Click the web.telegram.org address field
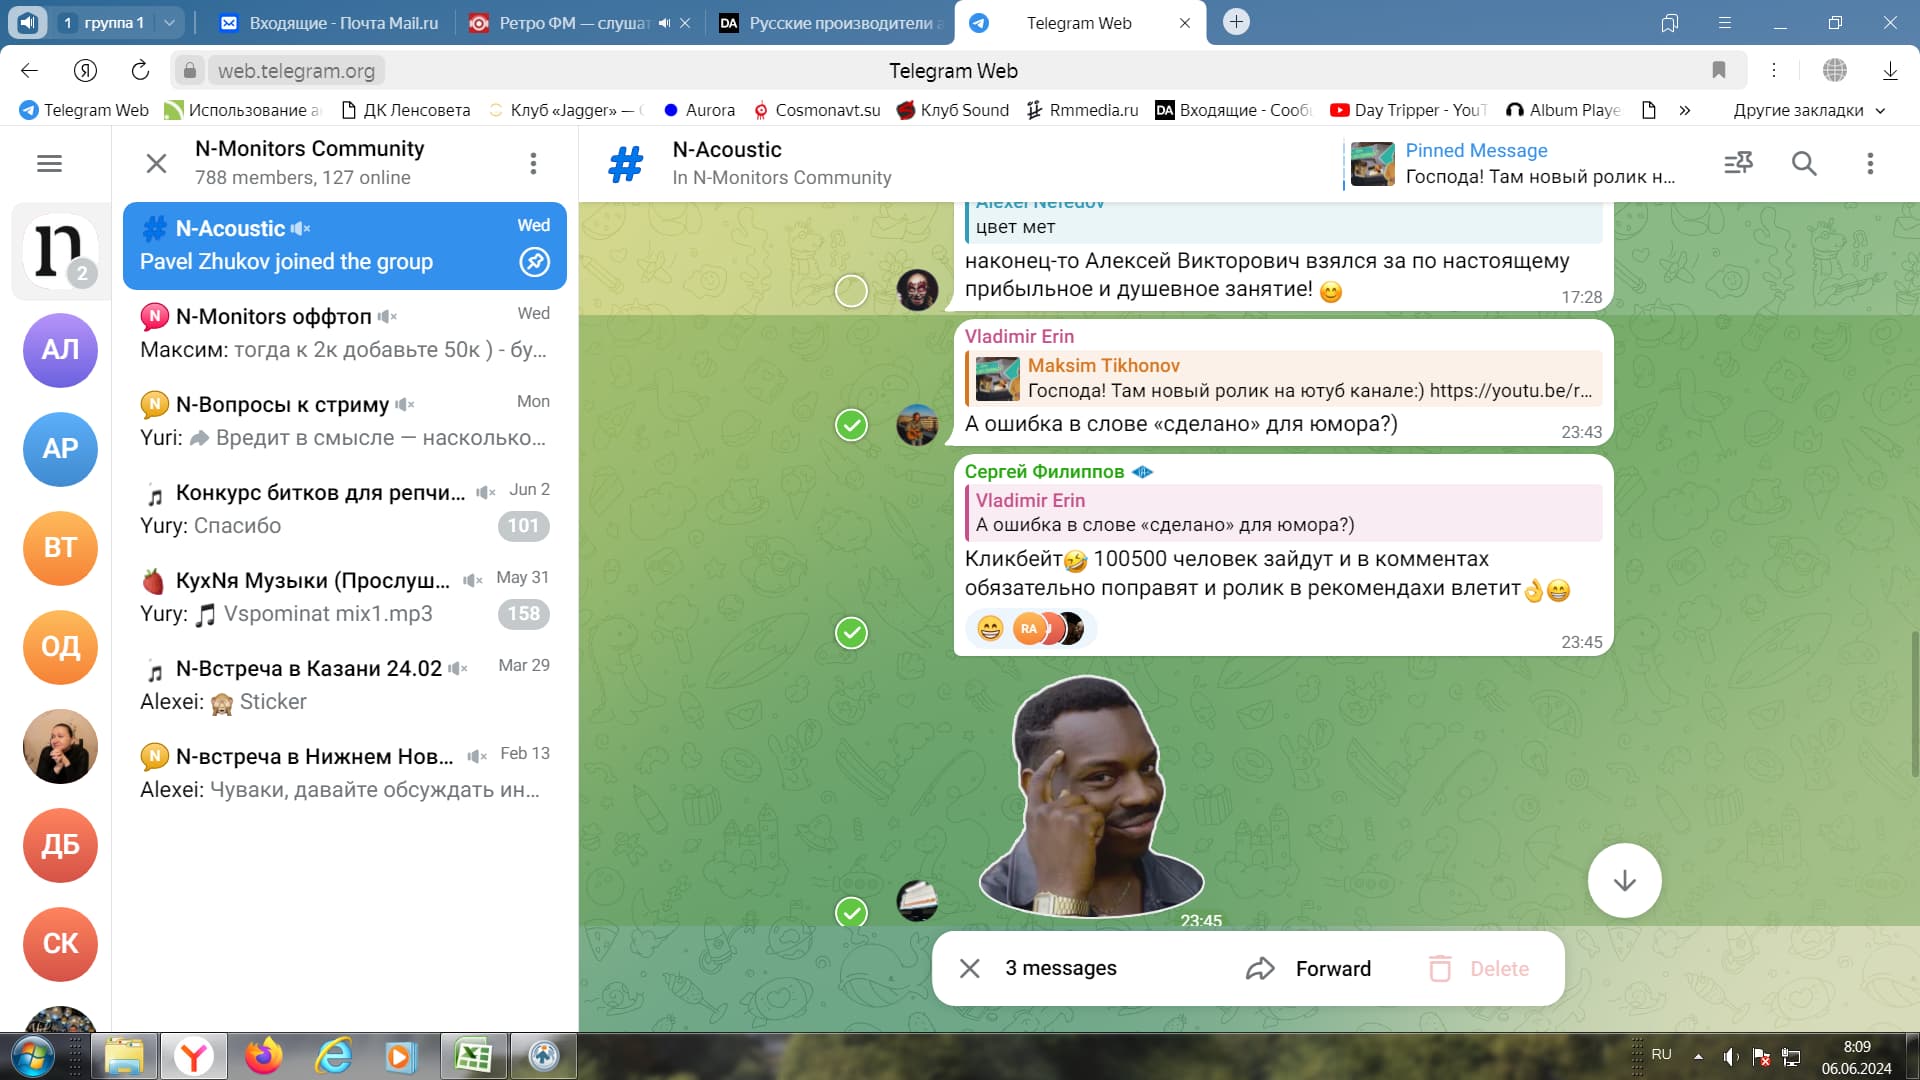Image resolution: width=1920 pixels, height=1080 pixels. pyautogui.click(x=296, y=71)
